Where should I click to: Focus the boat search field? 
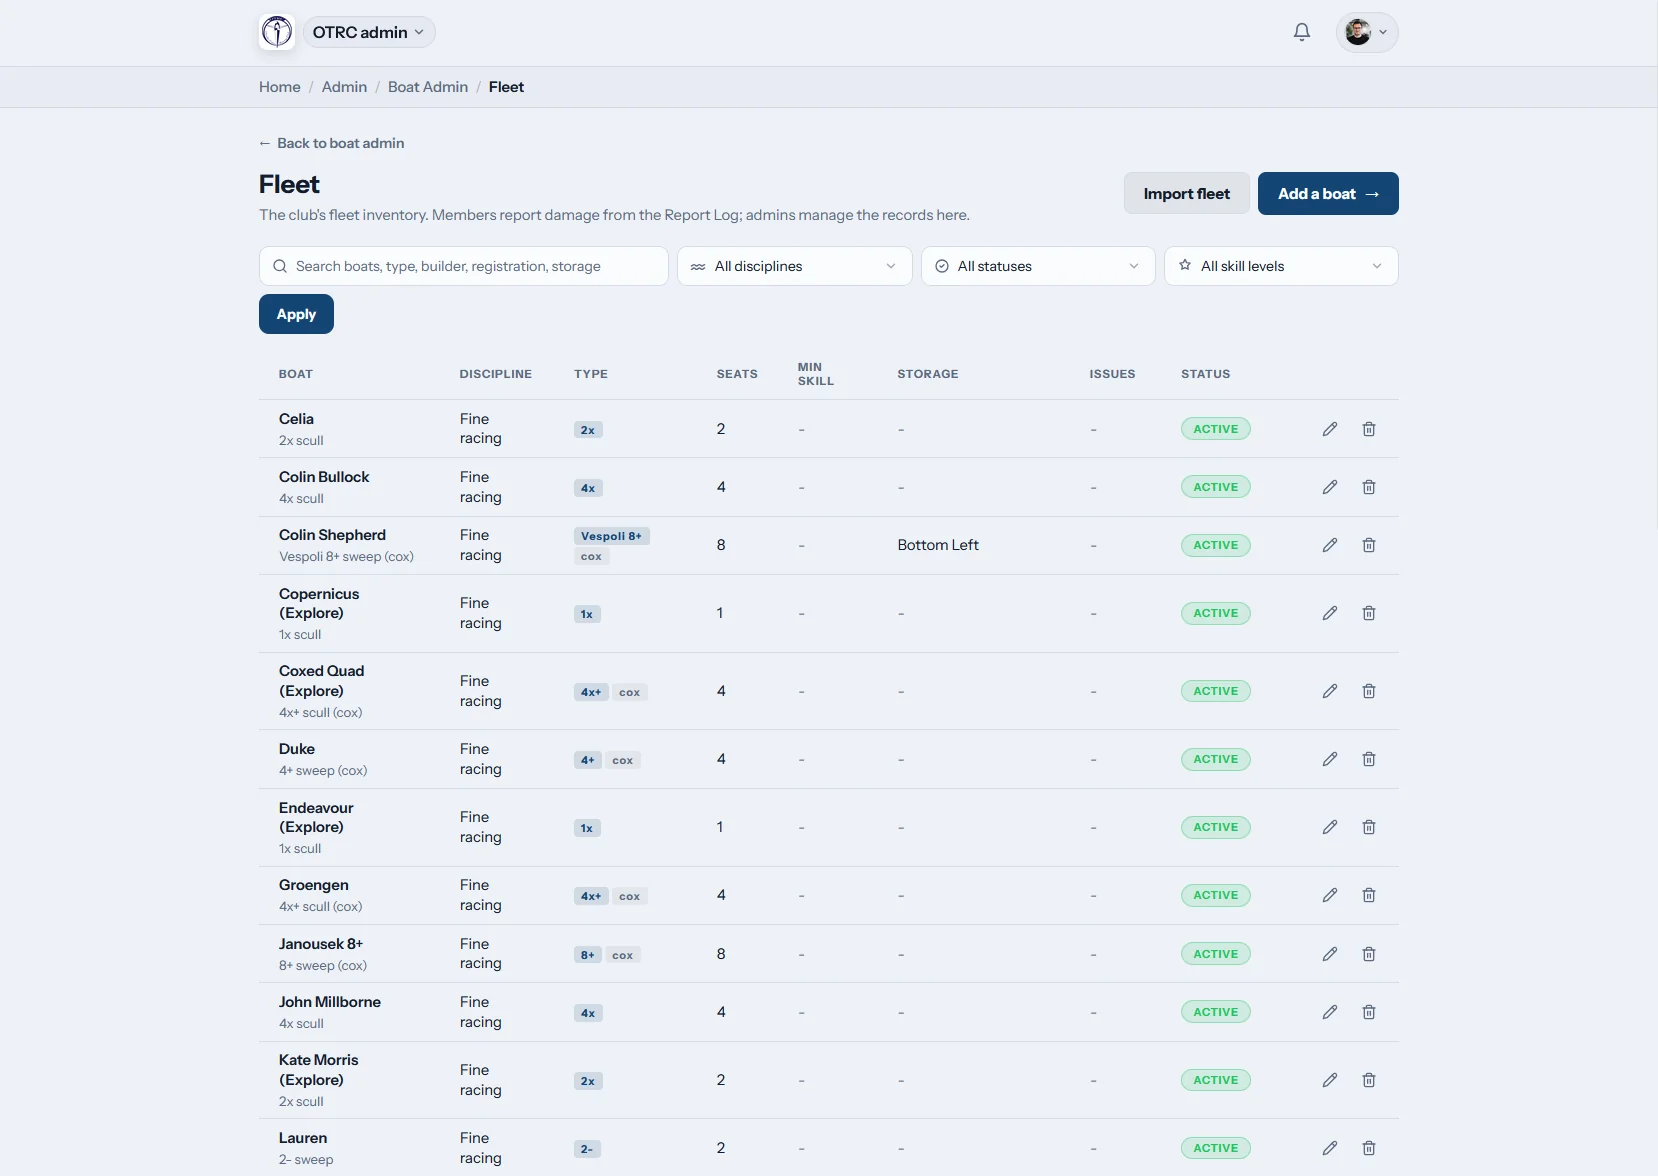coord(464,266)
